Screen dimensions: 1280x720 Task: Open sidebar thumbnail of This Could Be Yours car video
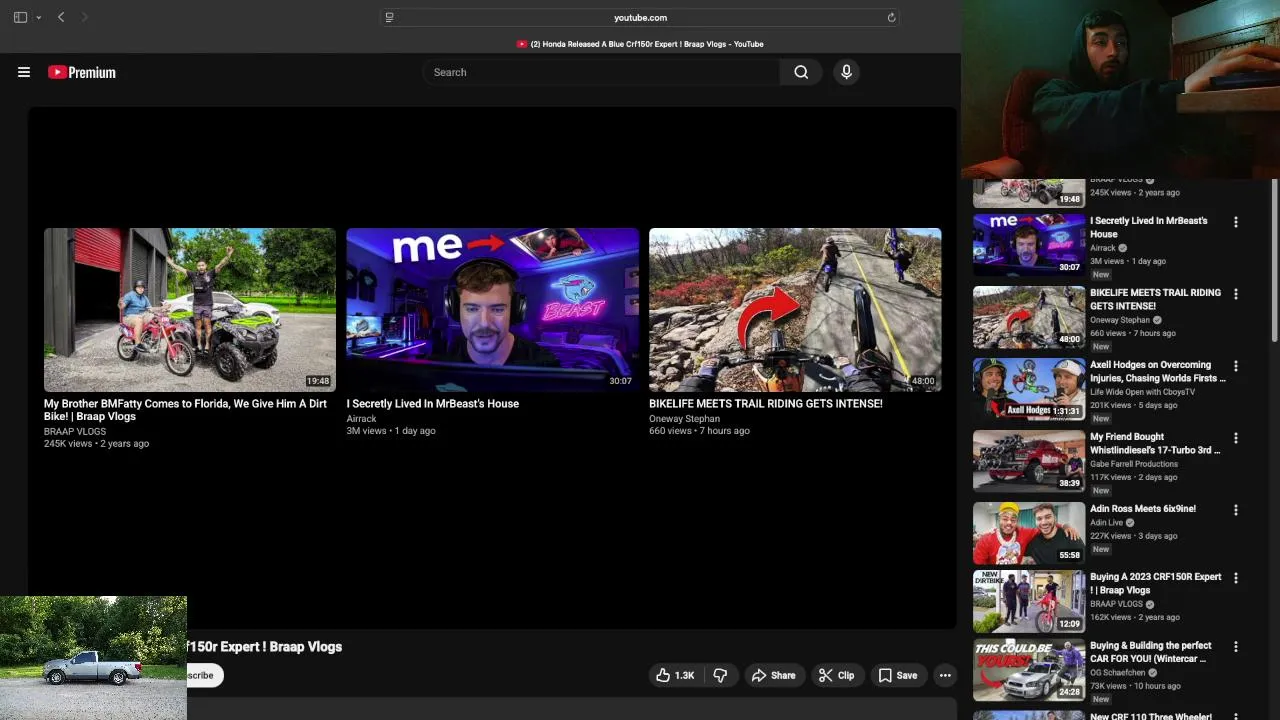tap(1029, 670)
